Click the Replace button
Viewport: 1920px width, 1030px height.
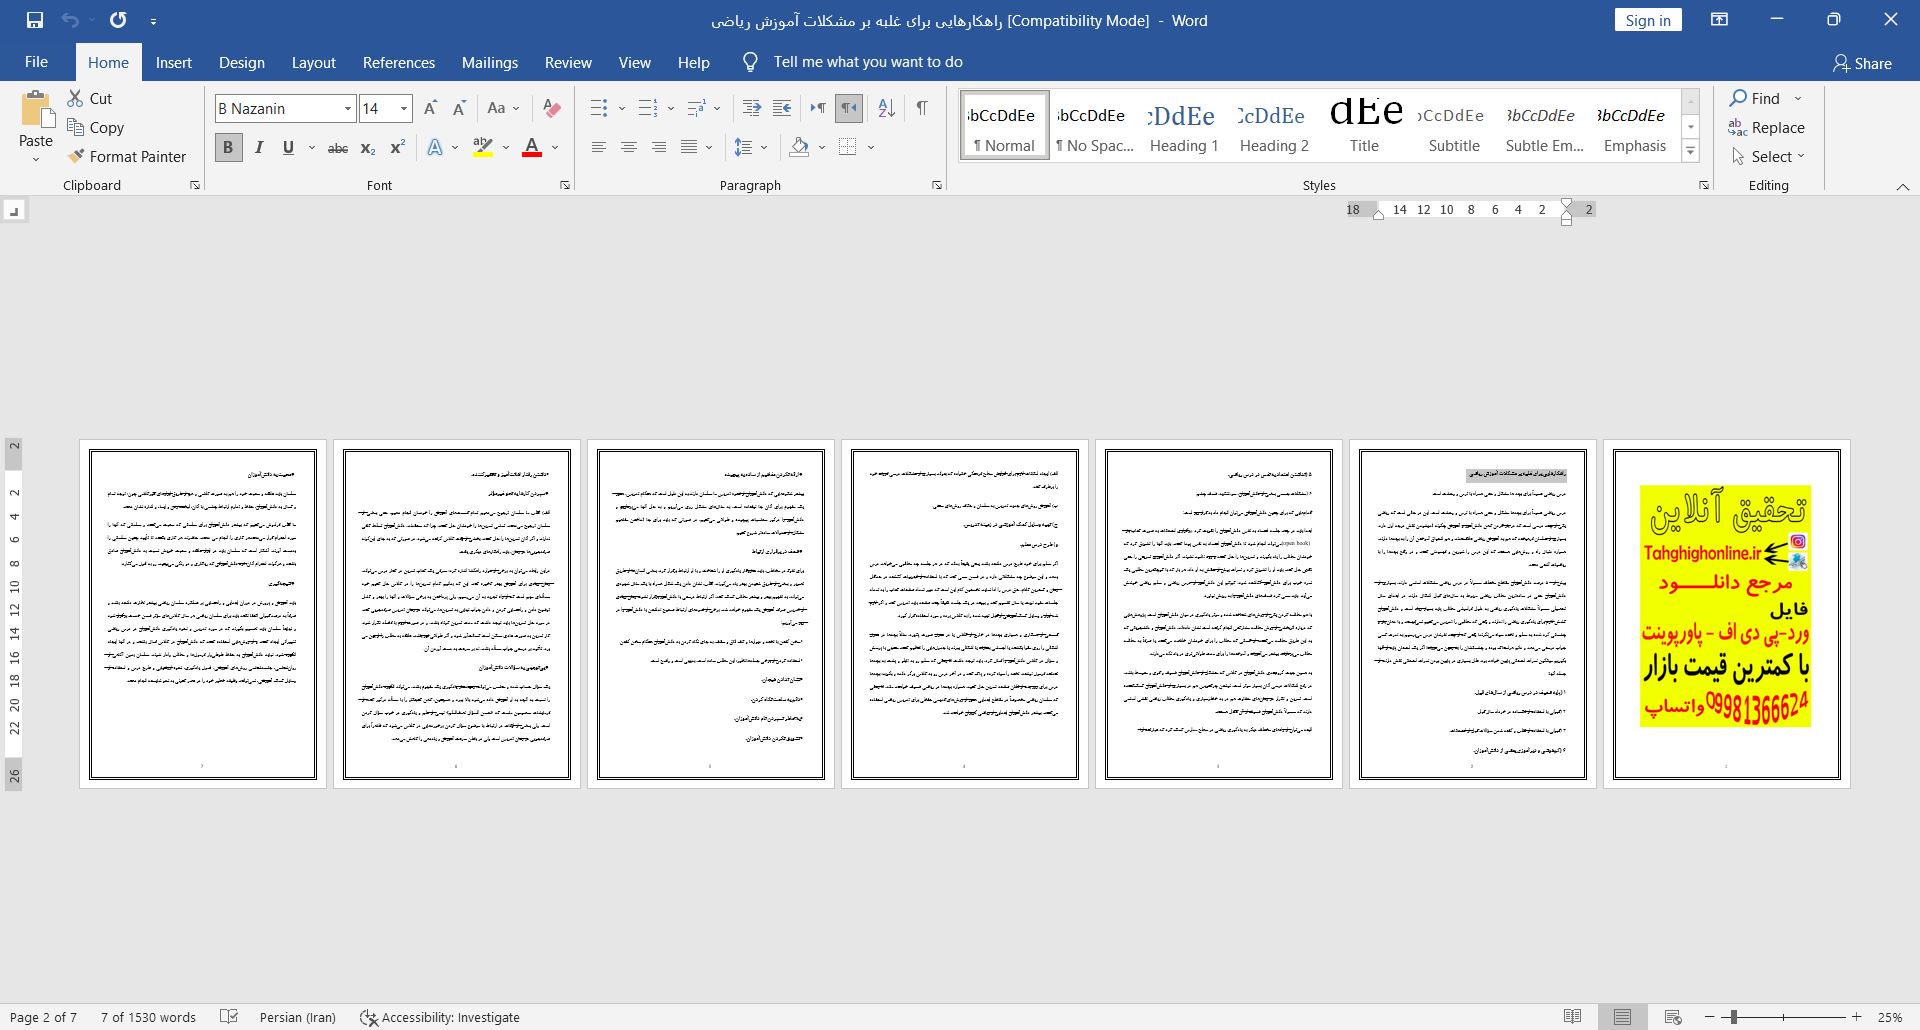pos(1766,128)
